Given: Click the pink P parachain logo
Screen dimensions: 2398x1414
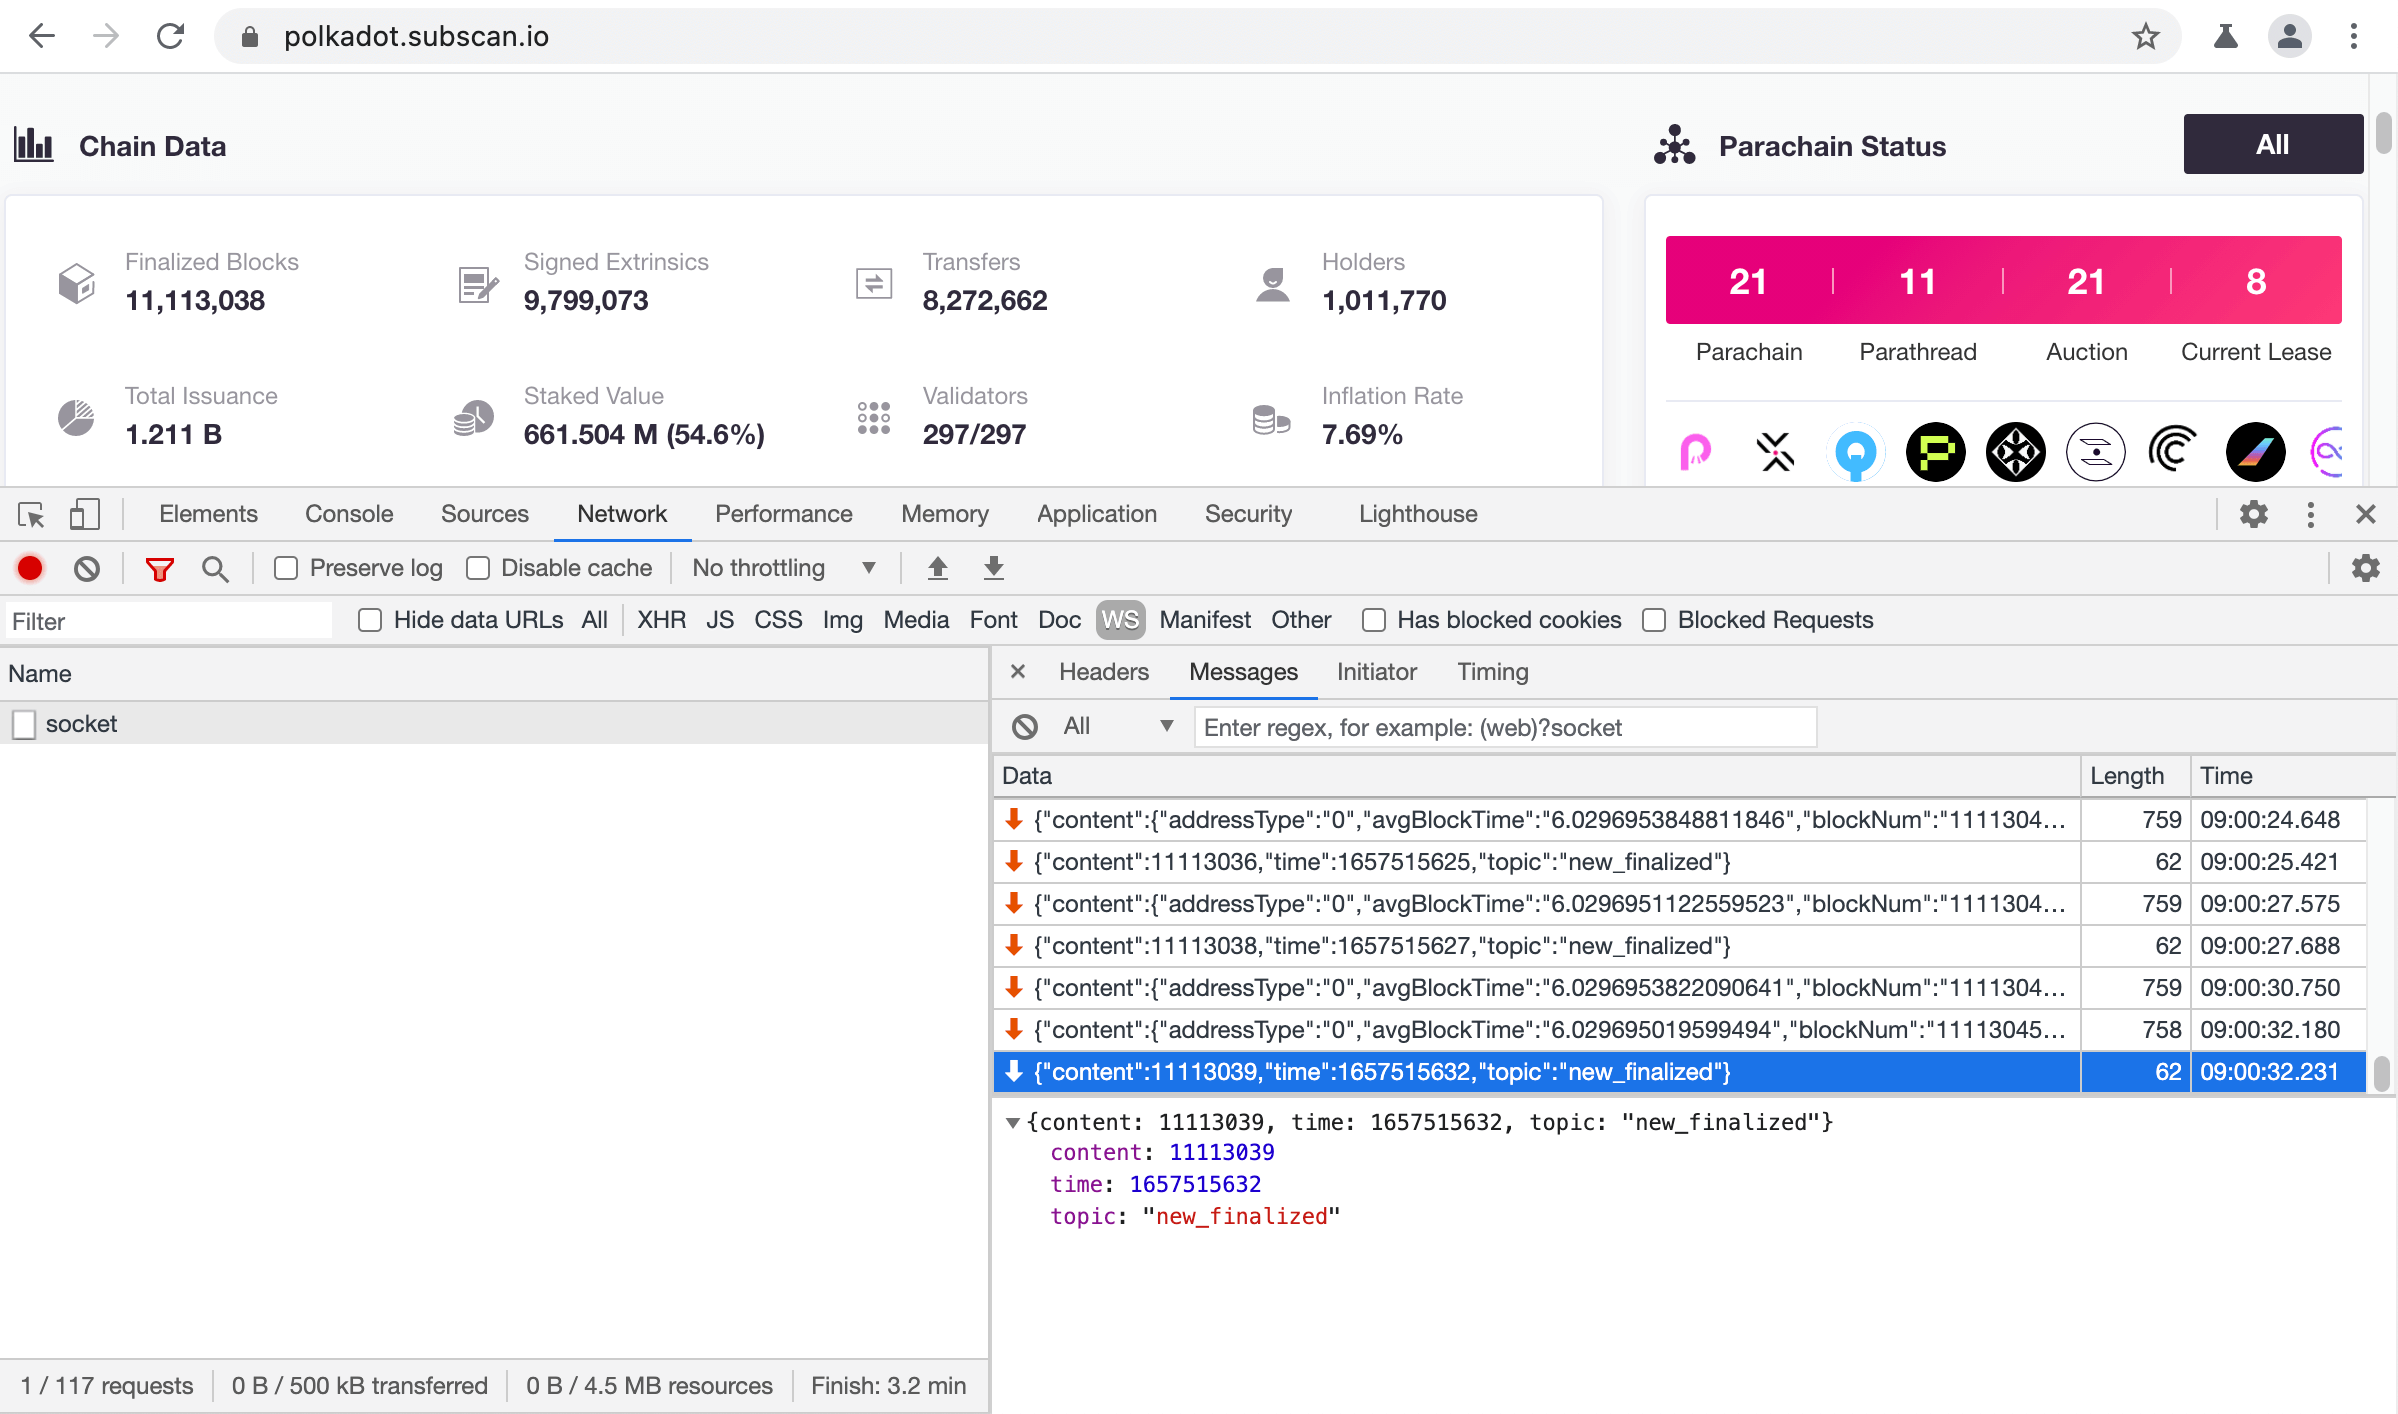Looking at the screenshot, I should coord(1696,452).
